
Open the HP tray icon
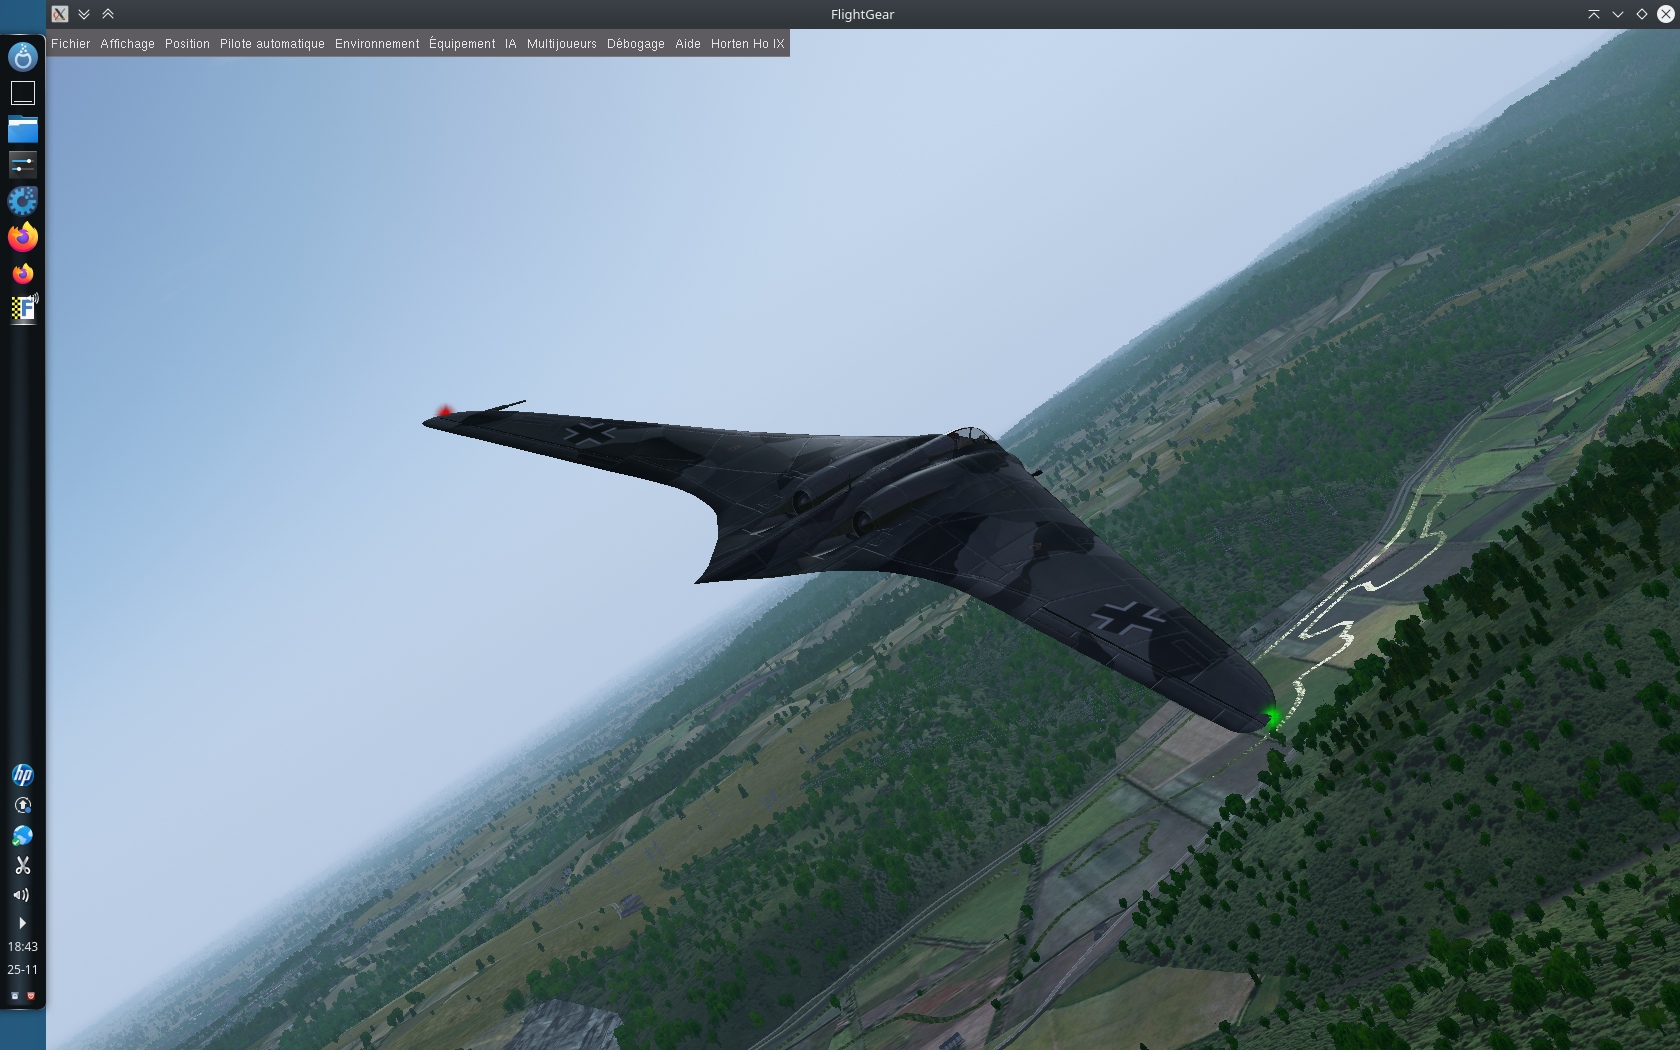(x=23, y=775)
